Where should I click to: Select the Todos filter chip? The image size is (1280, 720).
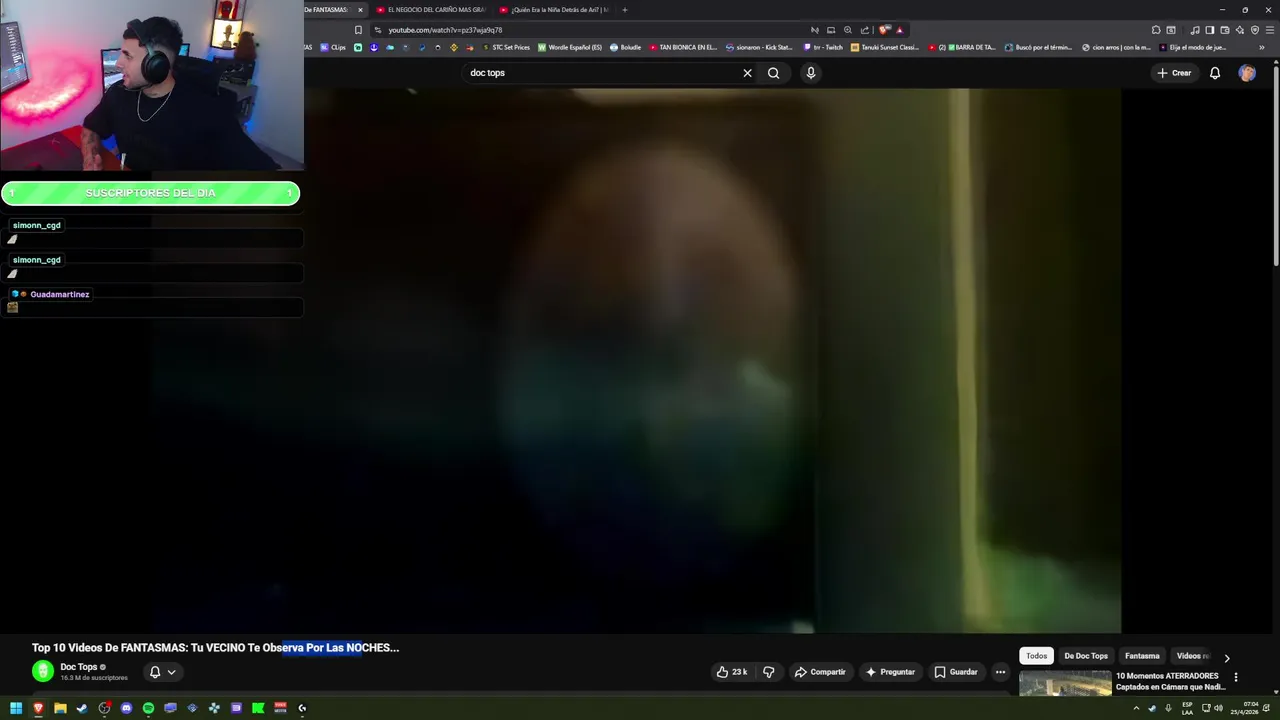tap(1036, 656)
